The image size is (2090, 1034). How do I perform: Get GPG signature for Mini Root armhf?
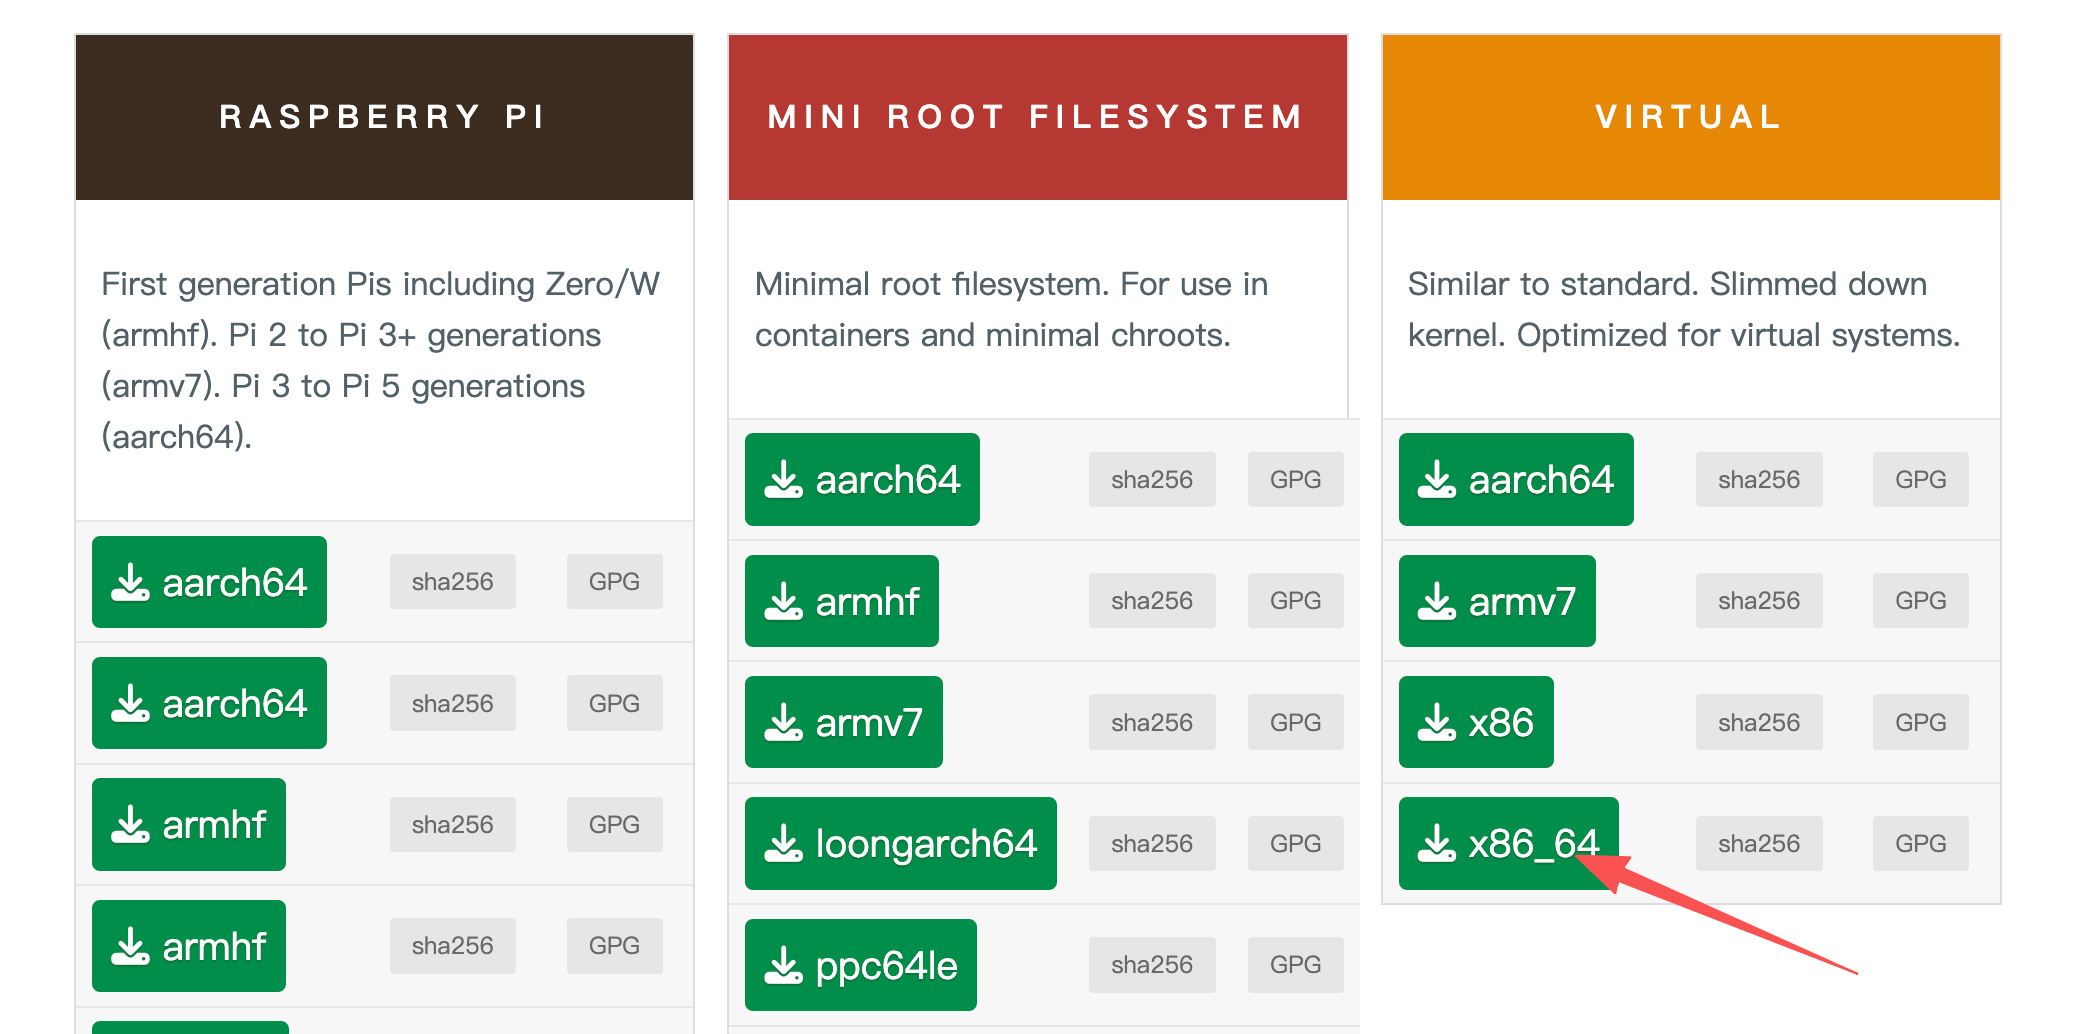[x=1295, y=601]
